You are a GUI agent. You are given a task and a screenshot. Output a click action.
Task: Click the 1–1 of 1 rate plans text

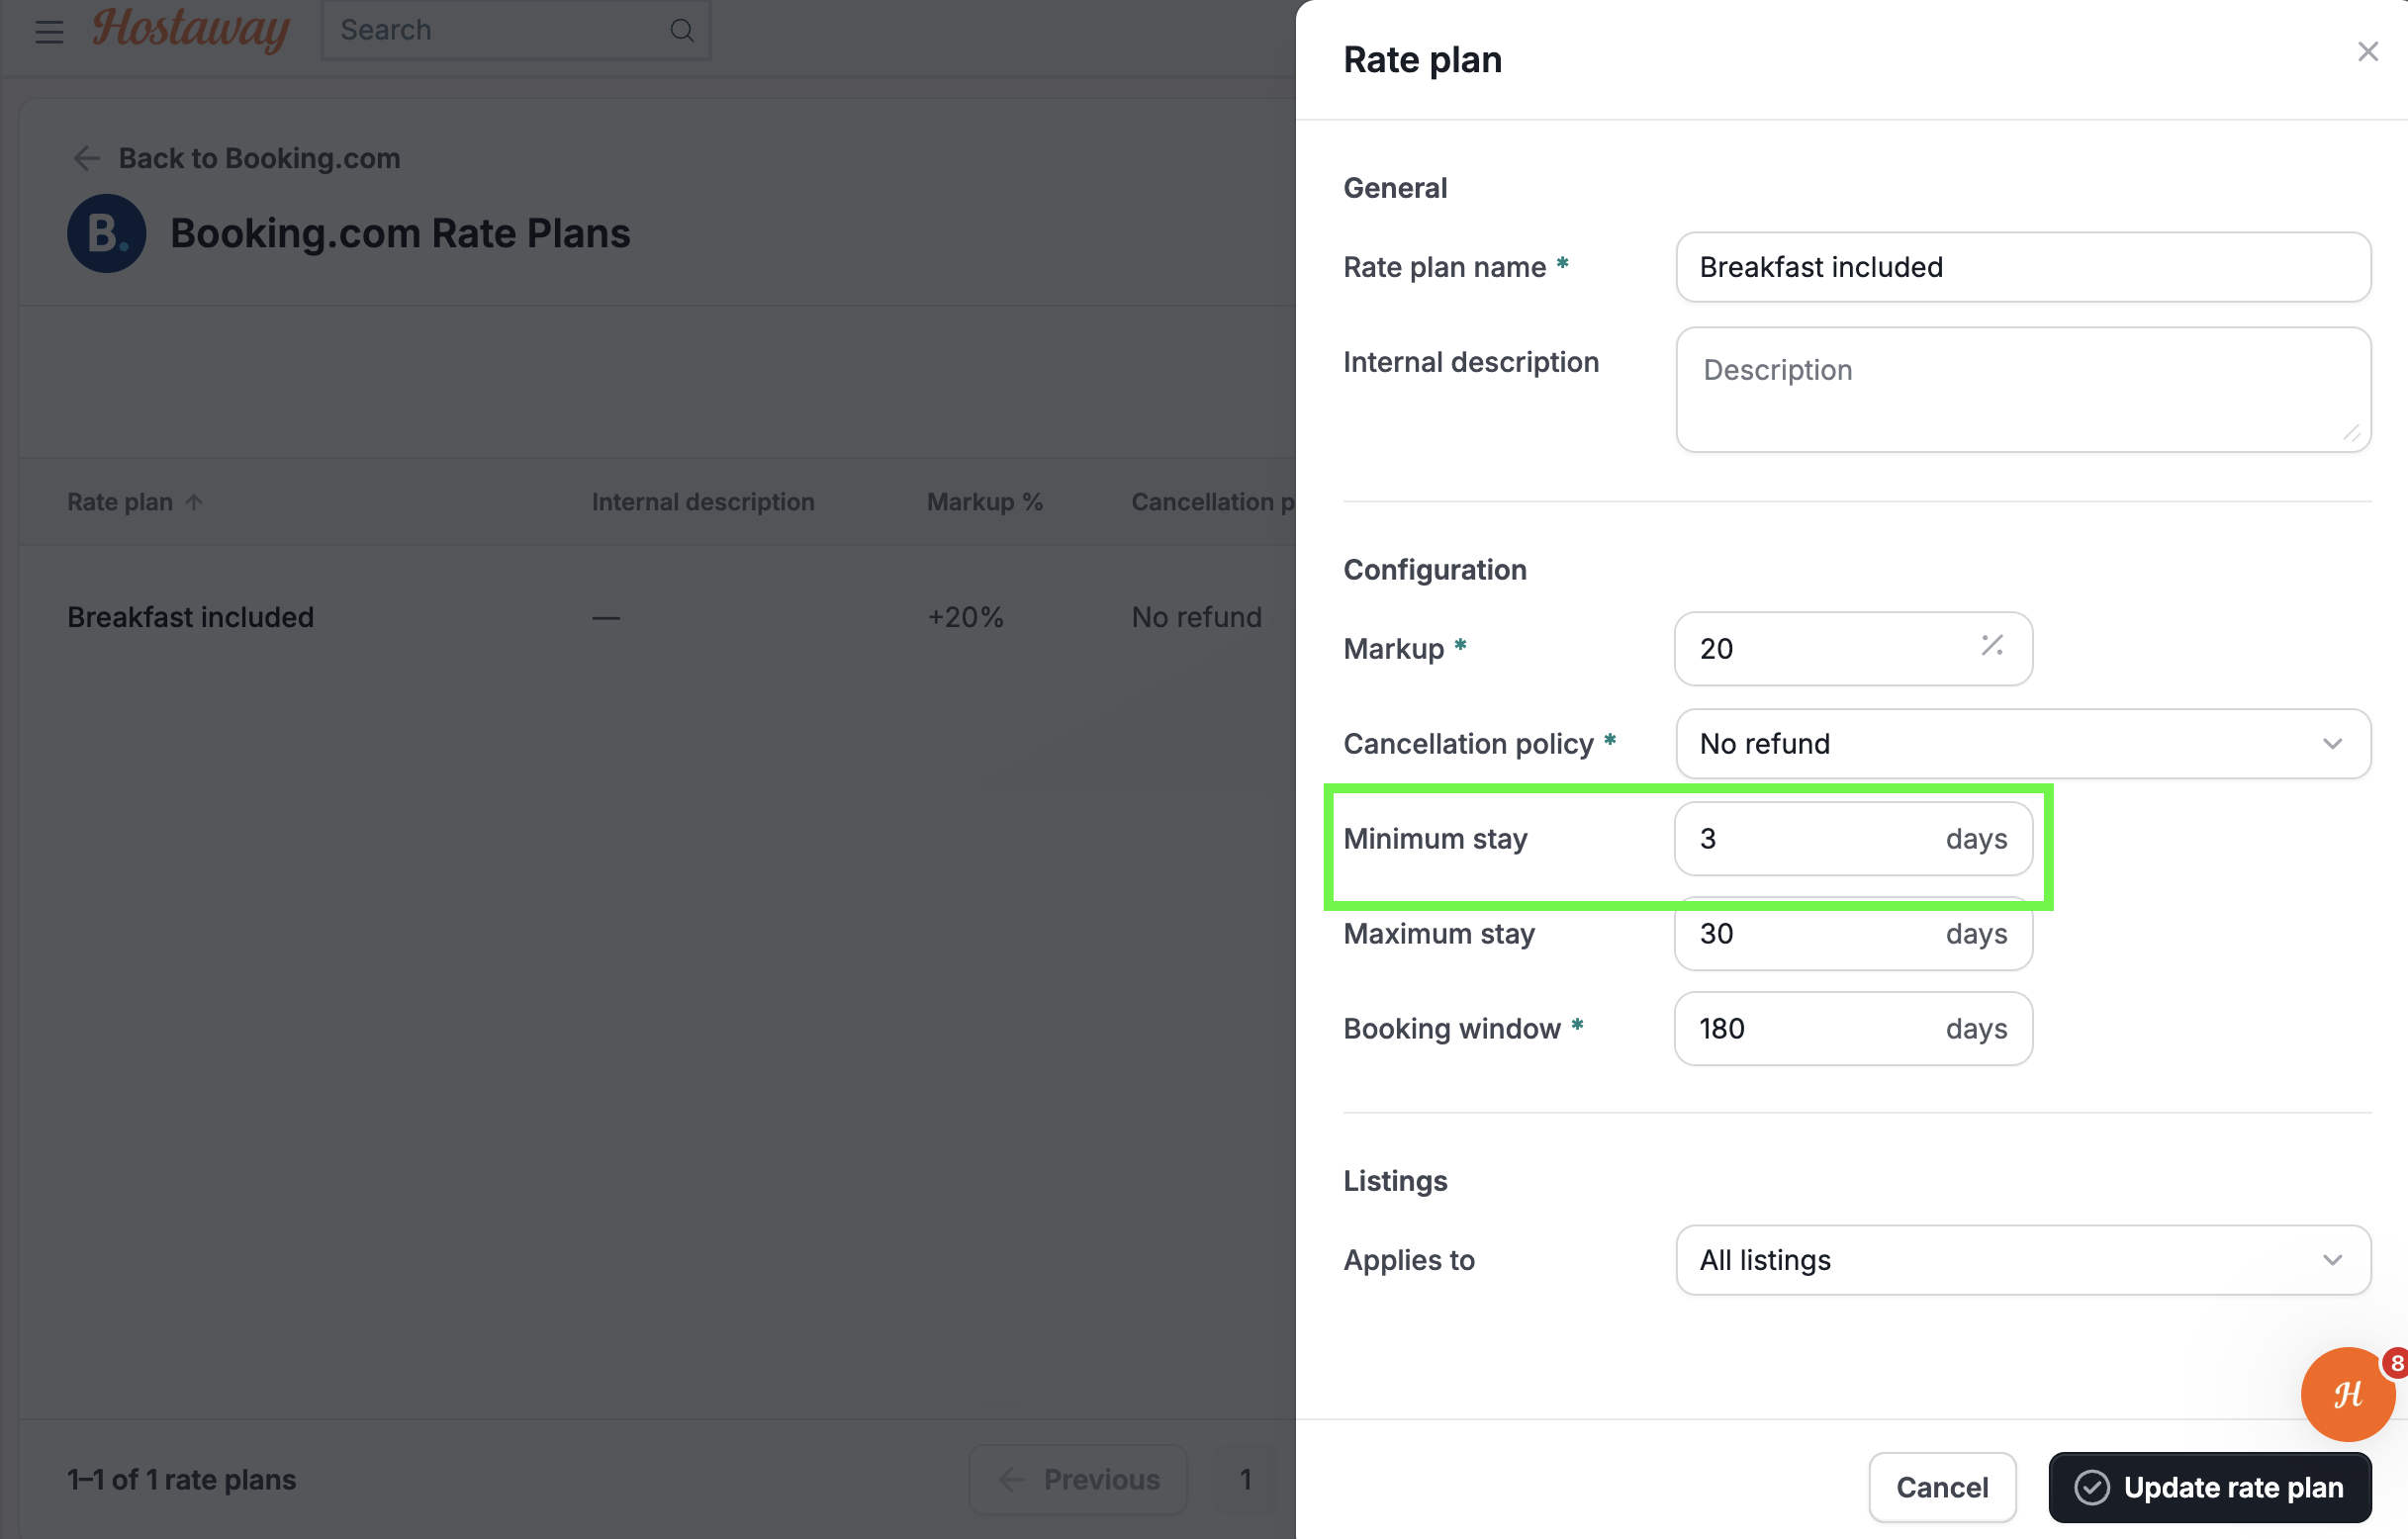(182, 1479)
